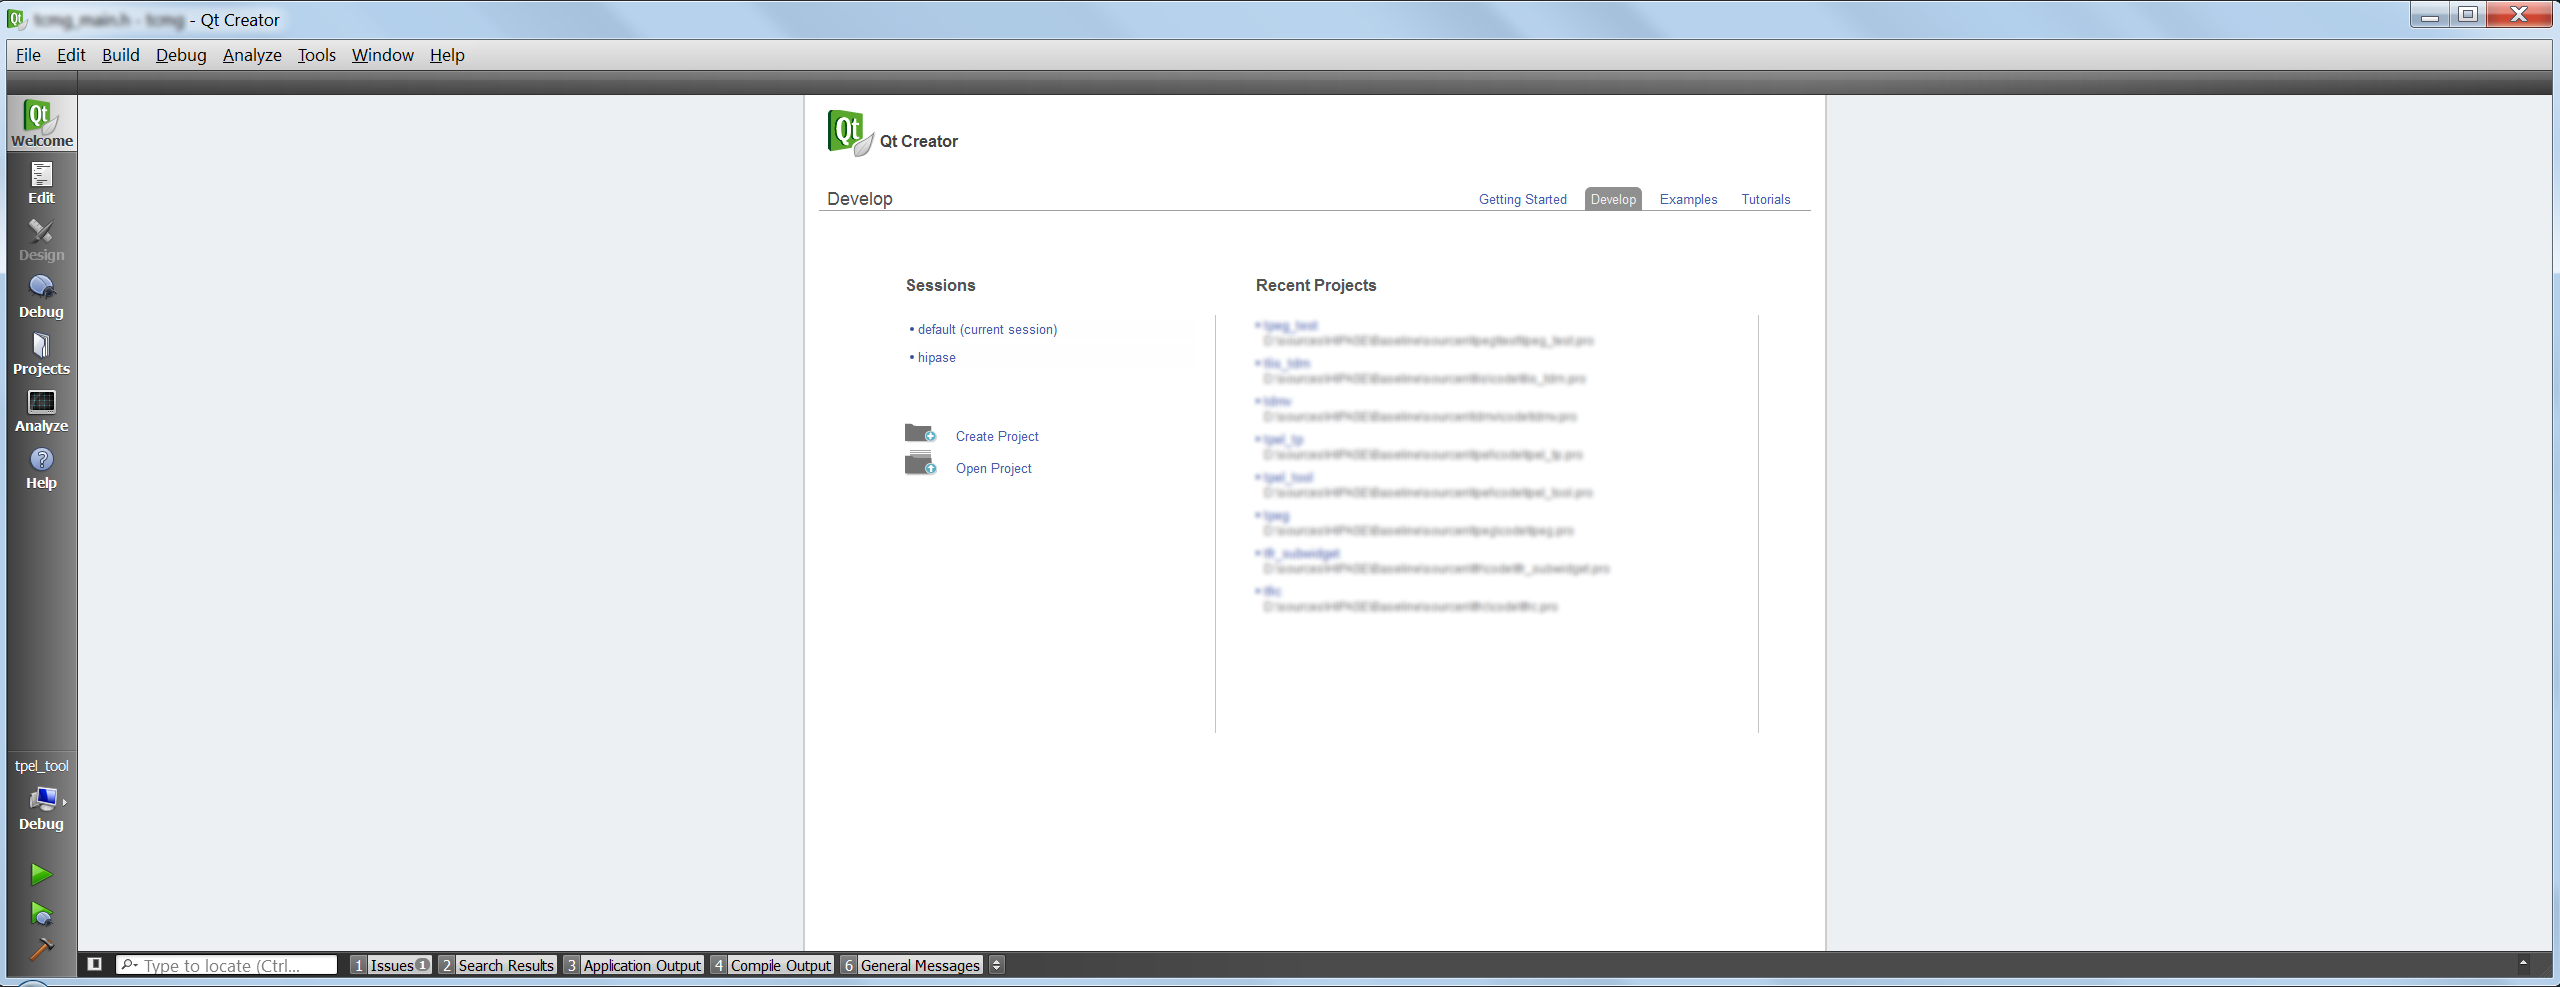Start debugging with the Run Debug icon

[41, 913]
